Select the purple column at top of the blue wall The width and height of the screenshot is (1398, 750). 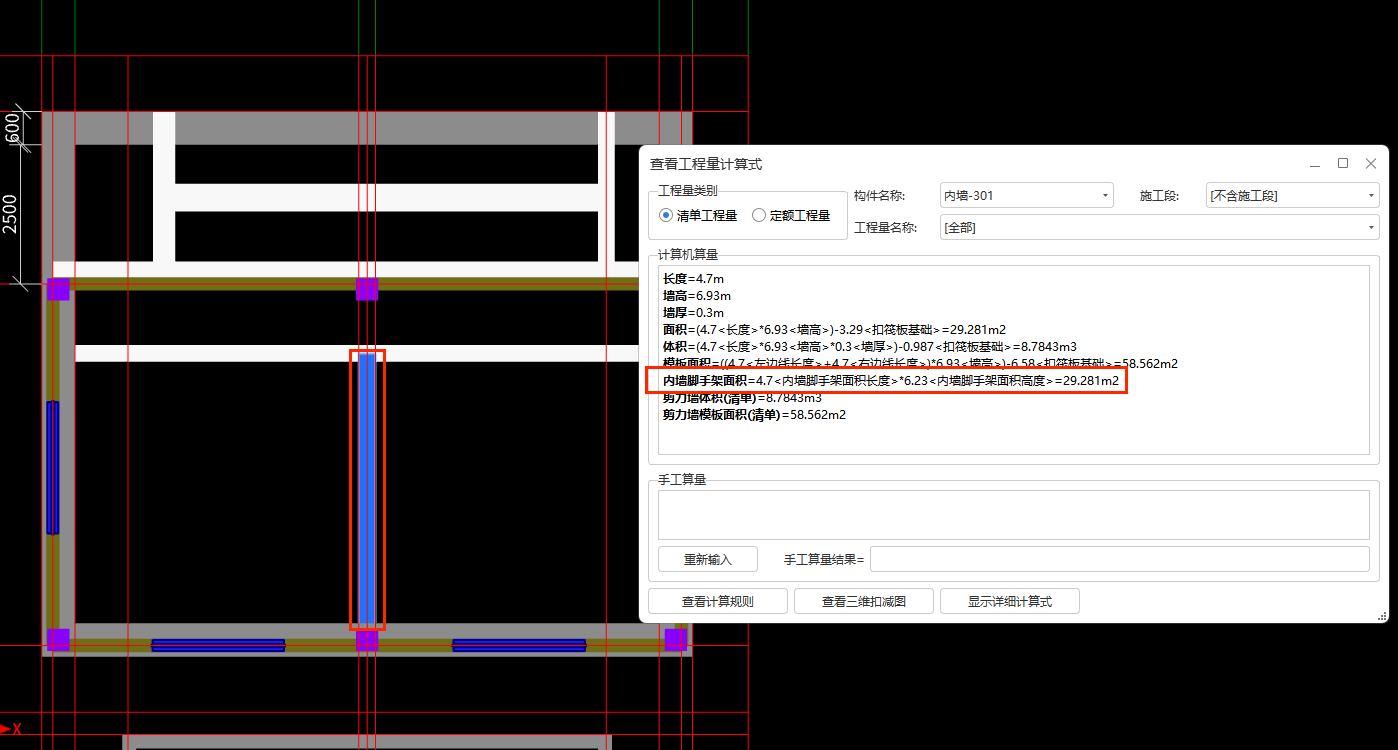pos(367,289)
